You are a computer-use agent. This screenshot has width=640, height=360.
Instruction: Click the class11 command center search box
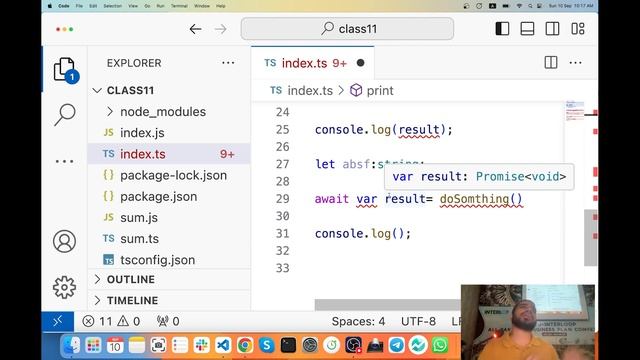[x=347, y=29]
